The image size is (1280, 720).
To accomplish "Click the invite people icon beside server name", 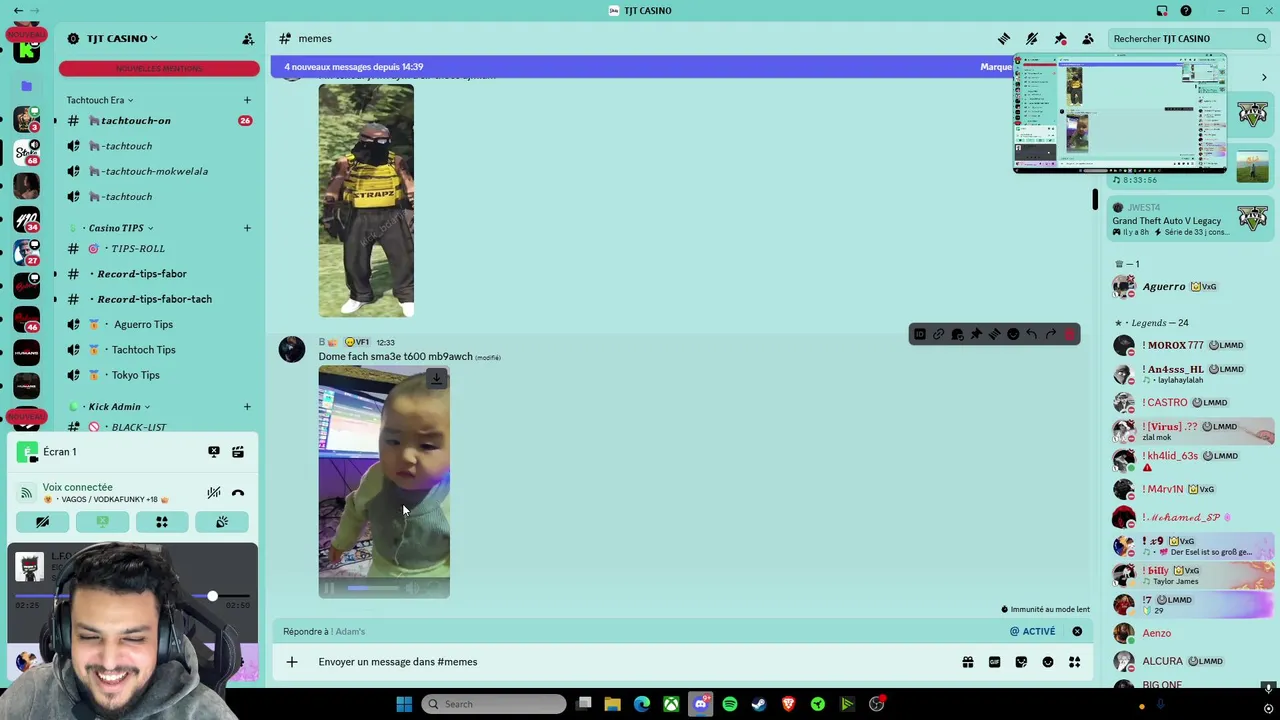I will pos(248,38).
